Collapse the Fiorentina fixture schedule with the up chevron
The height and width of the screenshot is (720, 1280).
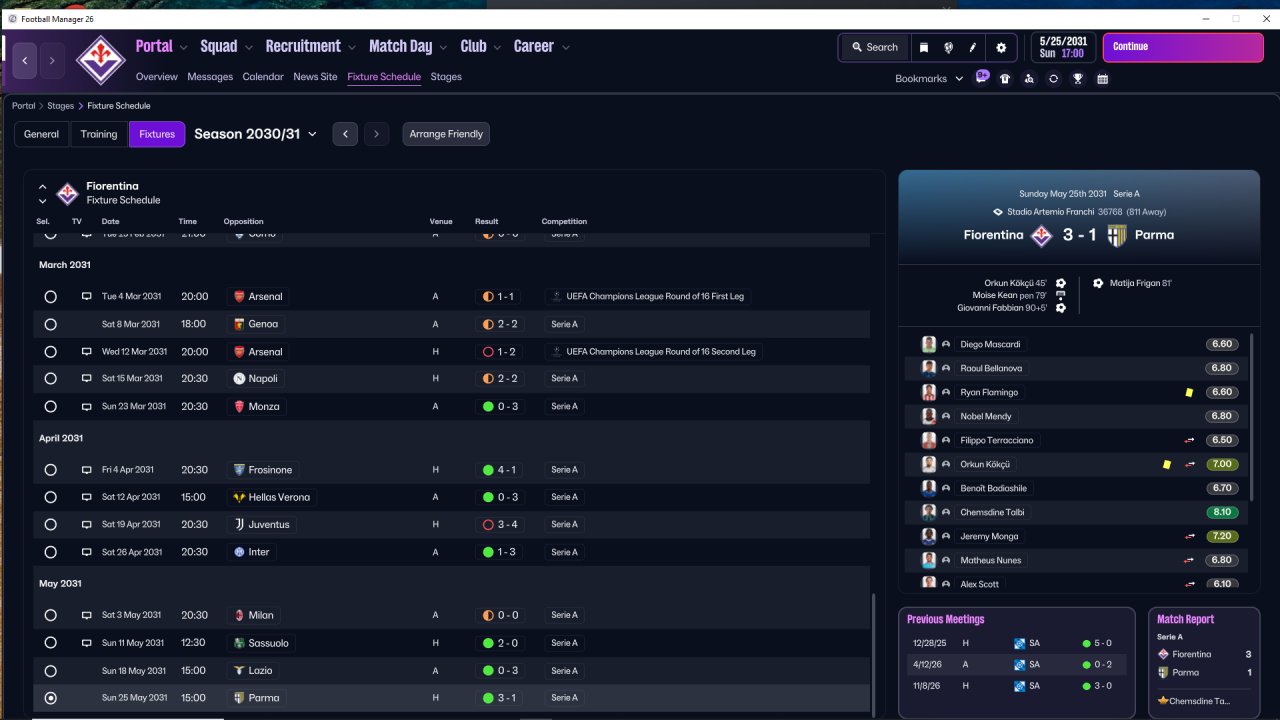(43, 187)
